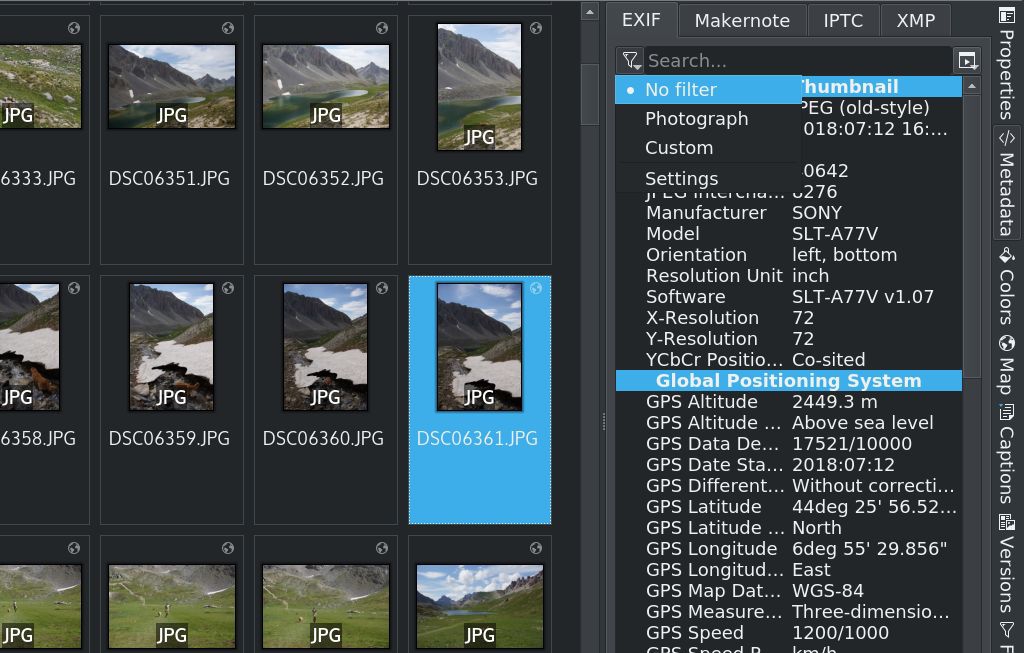Open the Versions sidebar tab
Screen dimensions: 1024x653
(x=1006, y=564)
